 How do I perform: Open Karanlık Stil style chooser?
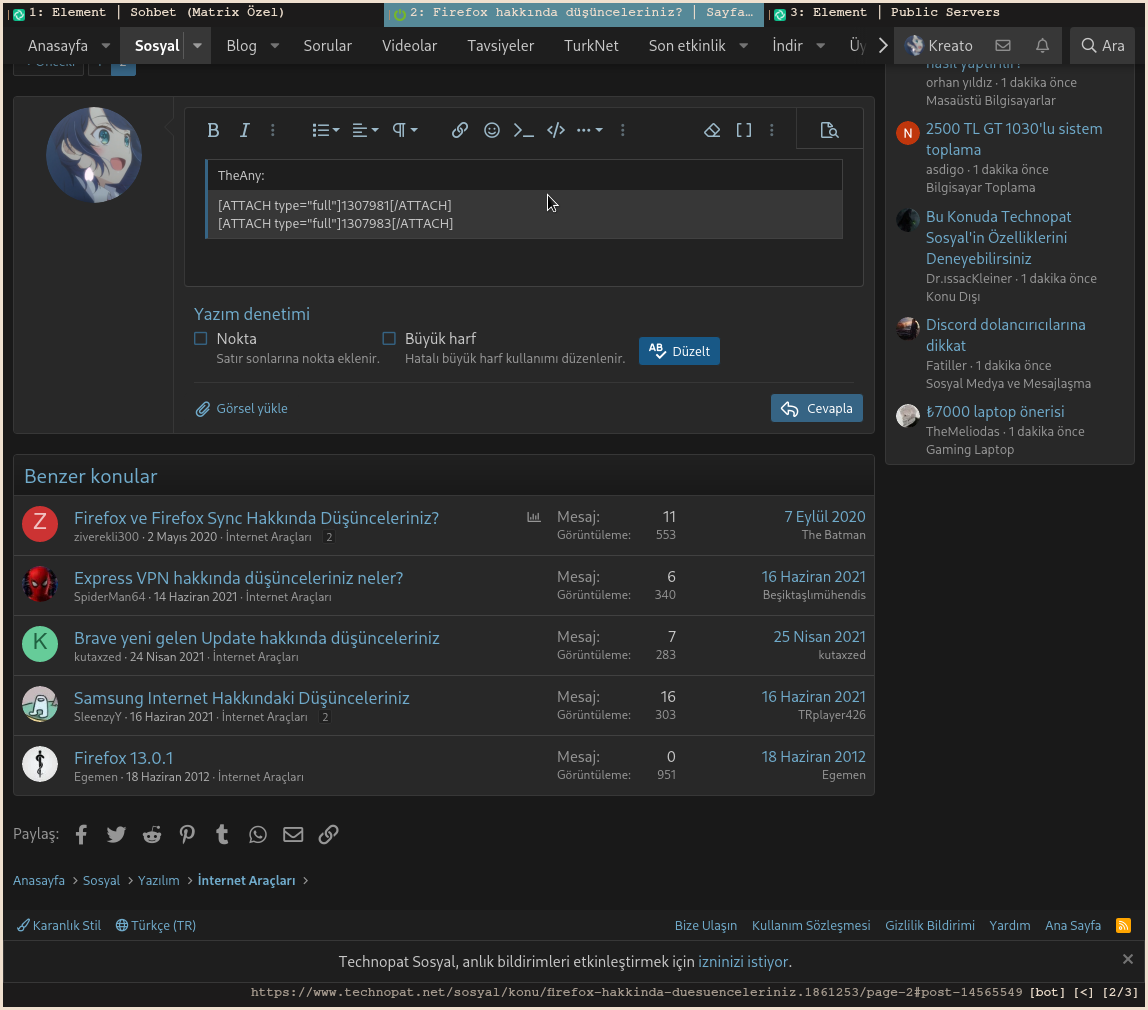point(59,925)
